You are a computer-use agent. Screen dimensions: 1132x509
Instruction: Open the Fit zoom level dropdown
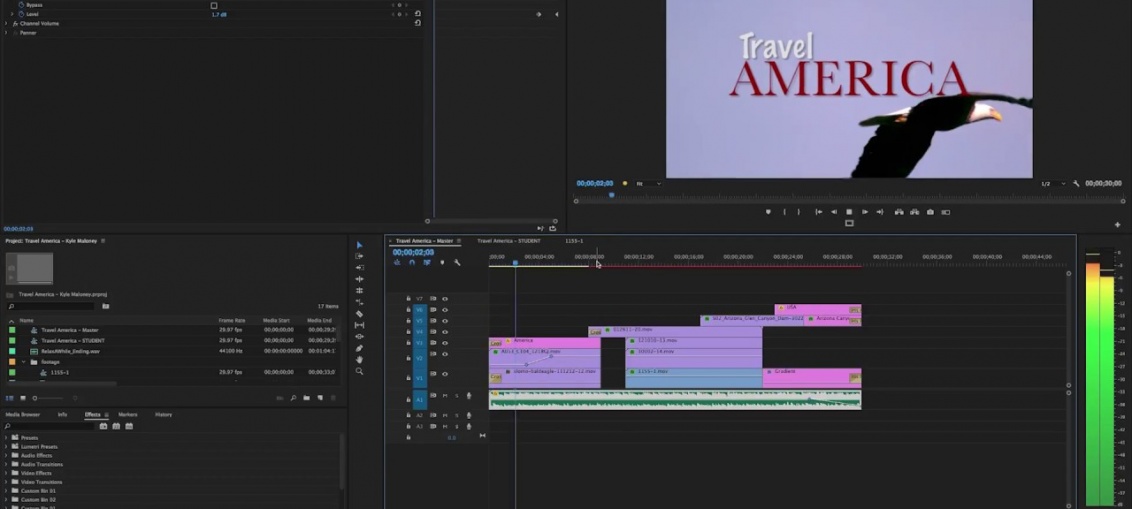pos(648,184)
